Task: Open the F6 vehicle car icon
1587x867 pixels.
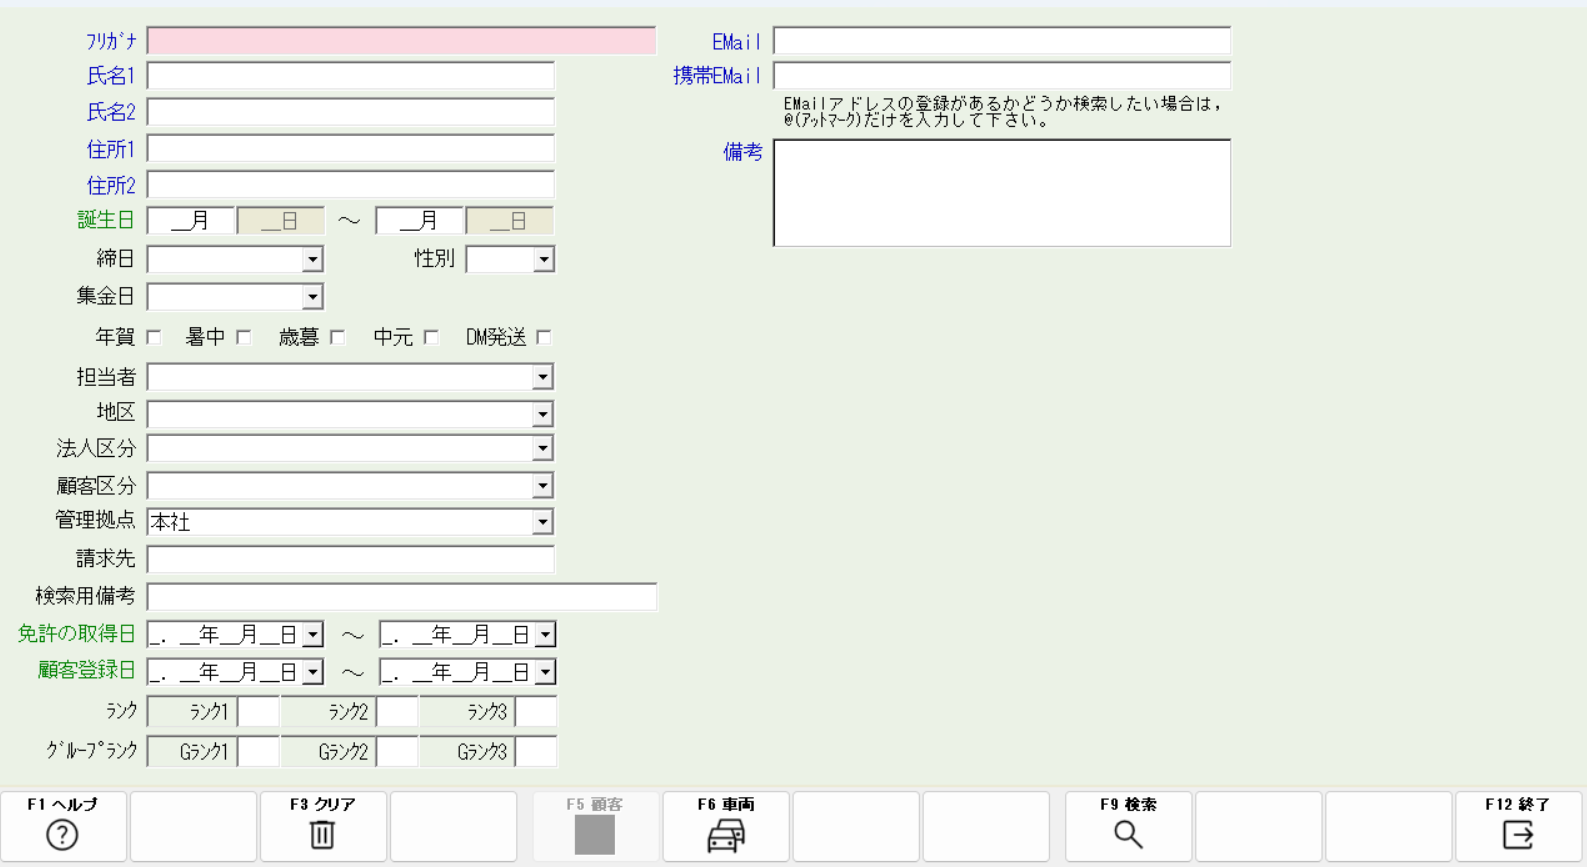Action: [x=726, y=835]
